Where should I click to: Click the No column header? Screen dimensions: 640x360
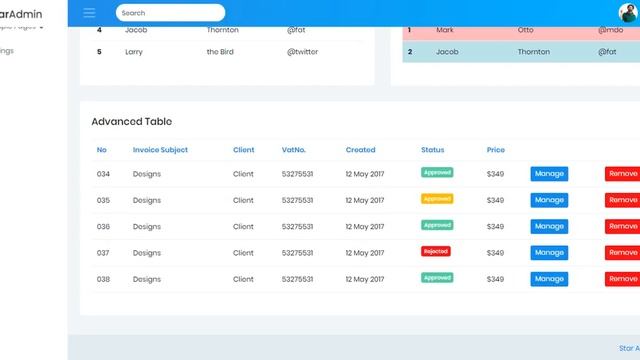click(102, 150)
